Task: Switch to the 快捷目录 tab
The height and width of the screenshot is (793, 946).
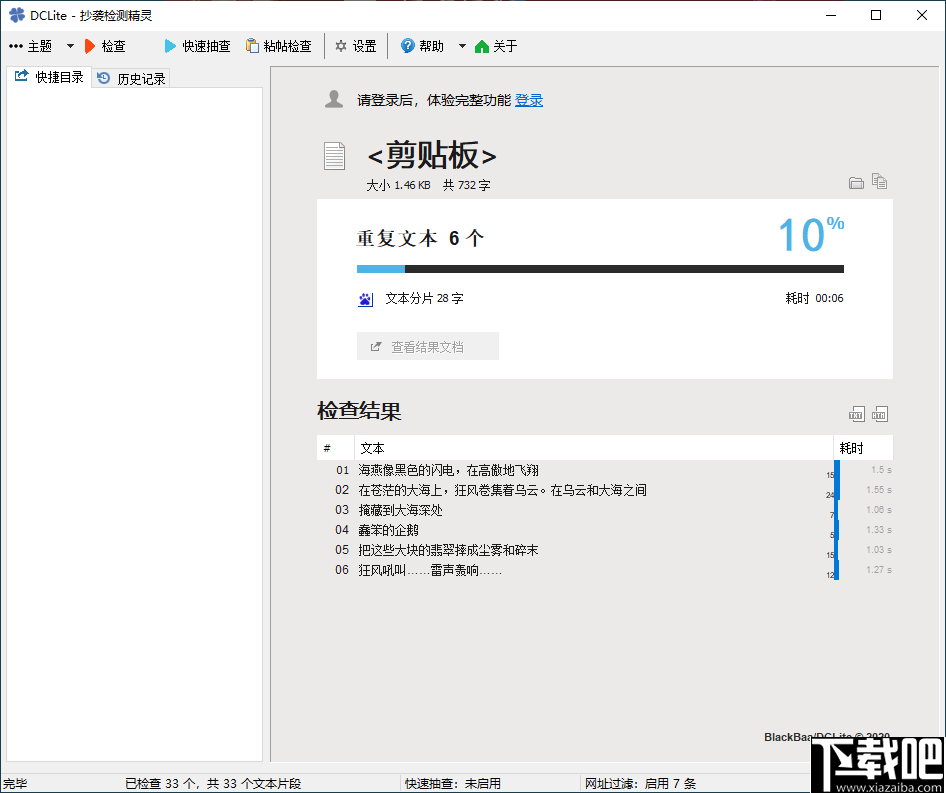Action: click(x=49, y=77)
